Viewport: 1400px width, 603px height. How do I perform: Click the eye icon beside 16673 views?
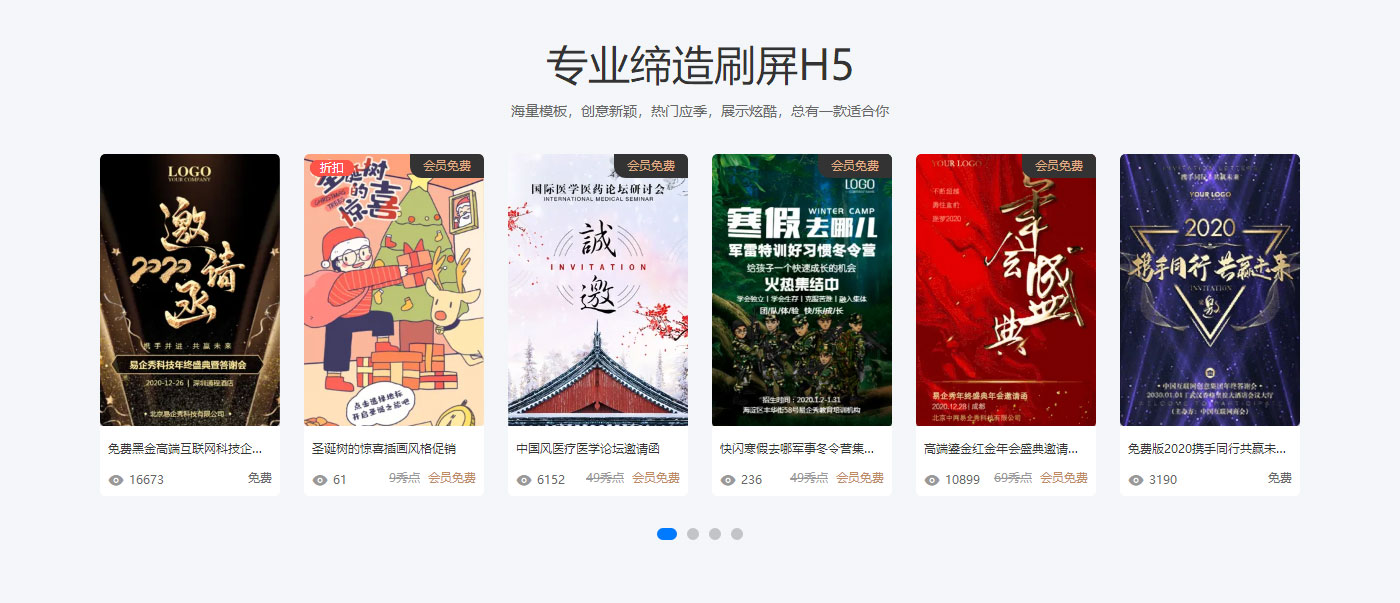(x=116, y=480)
